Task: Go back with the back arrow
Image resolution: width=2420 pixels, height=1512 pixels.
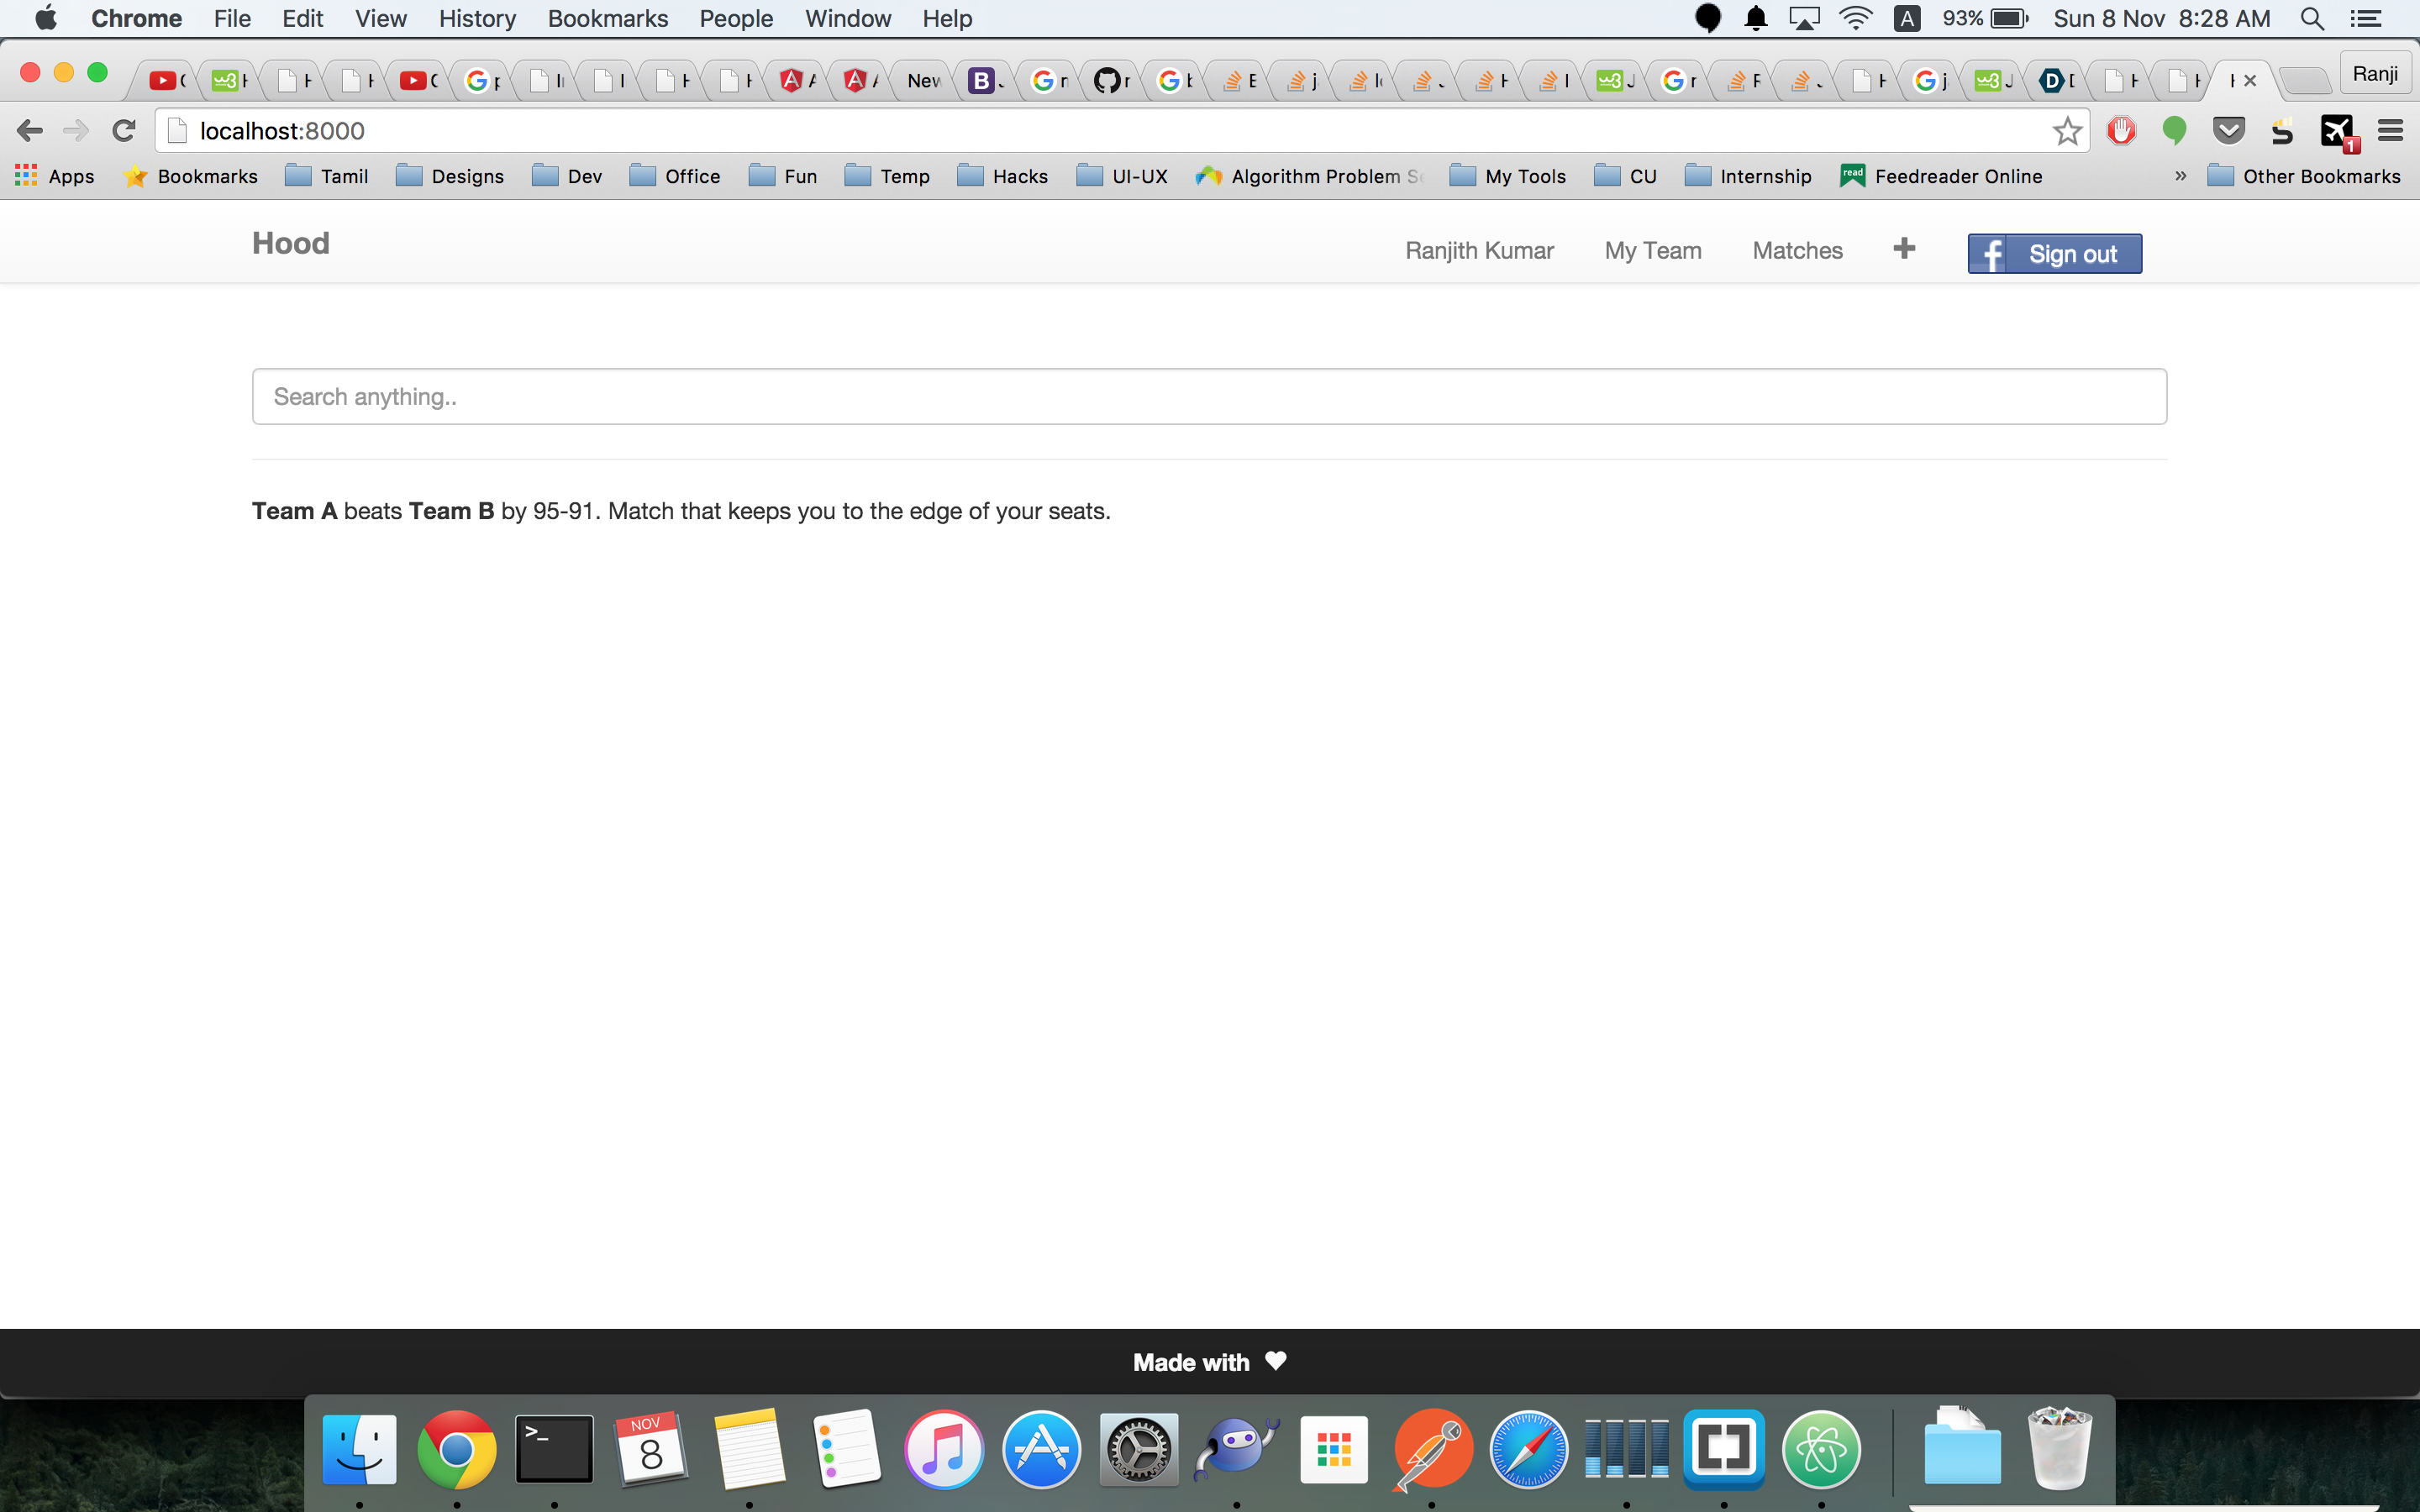Action: coord(30,131)
